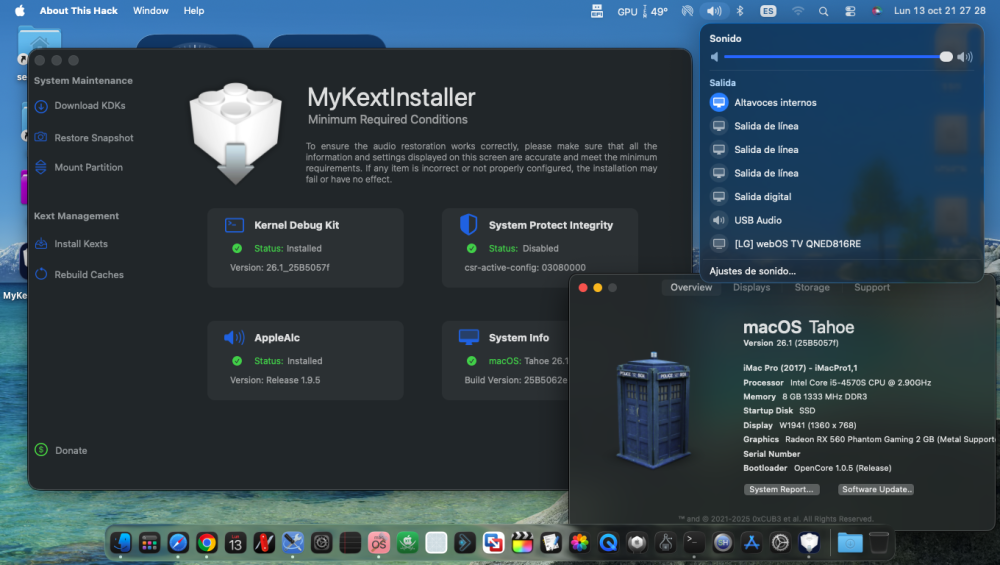The image size is (1000, 565).
Task: Select Salida digital output
Action: 841,196
